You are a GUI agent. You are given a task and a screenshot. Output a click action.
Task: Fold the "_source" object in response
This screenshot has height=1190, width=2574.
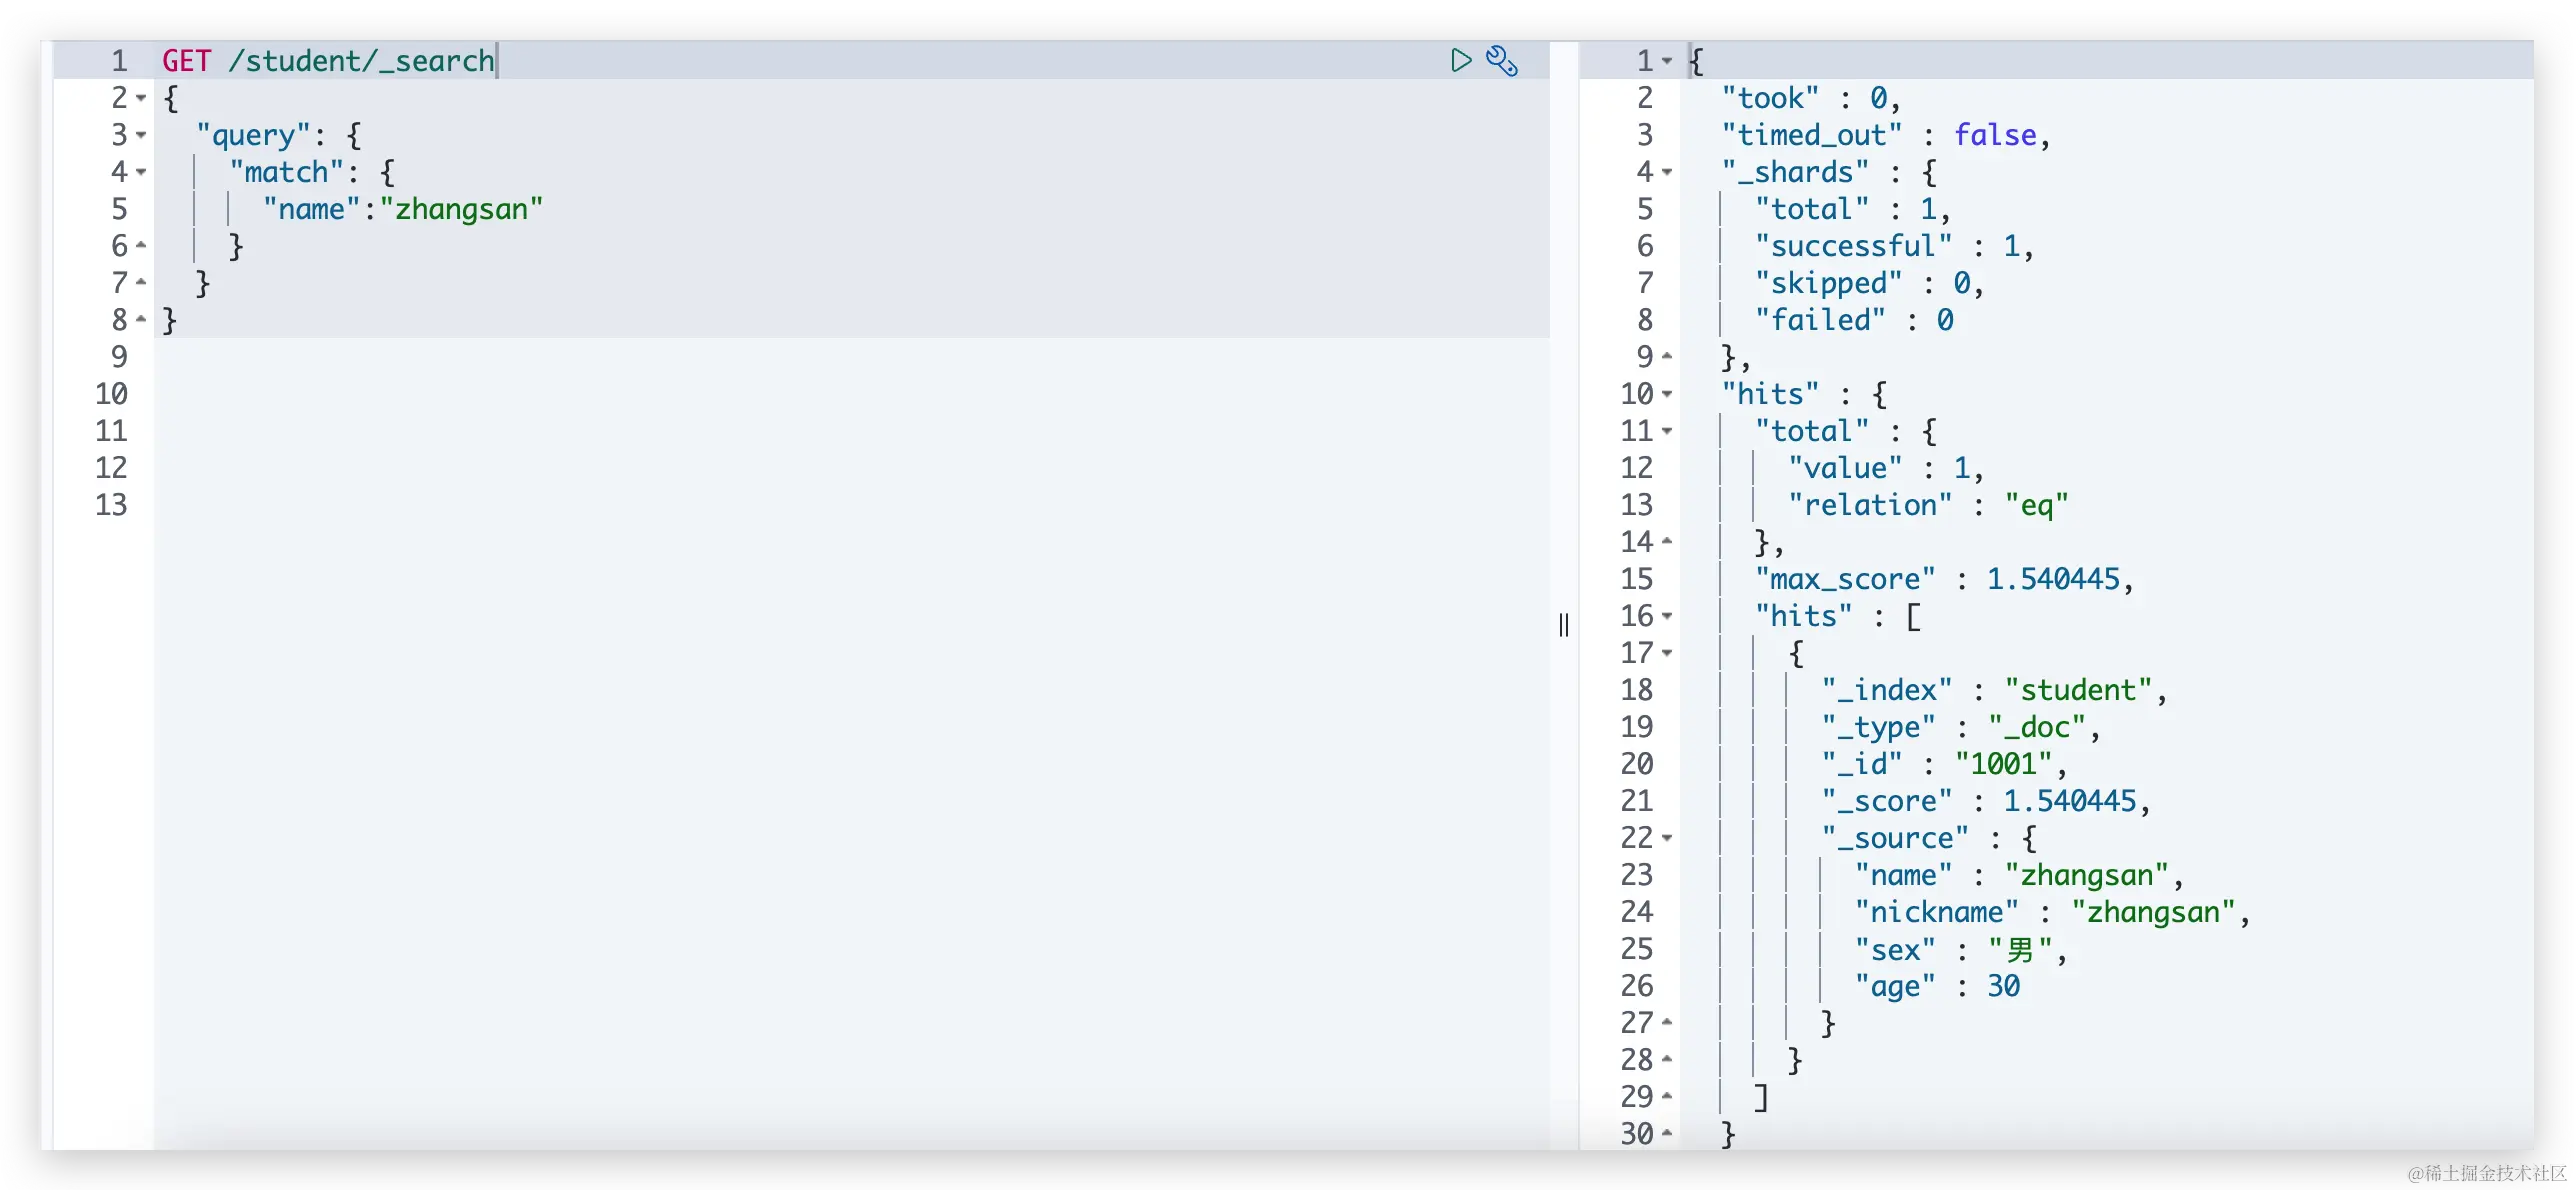(1667, 838)
